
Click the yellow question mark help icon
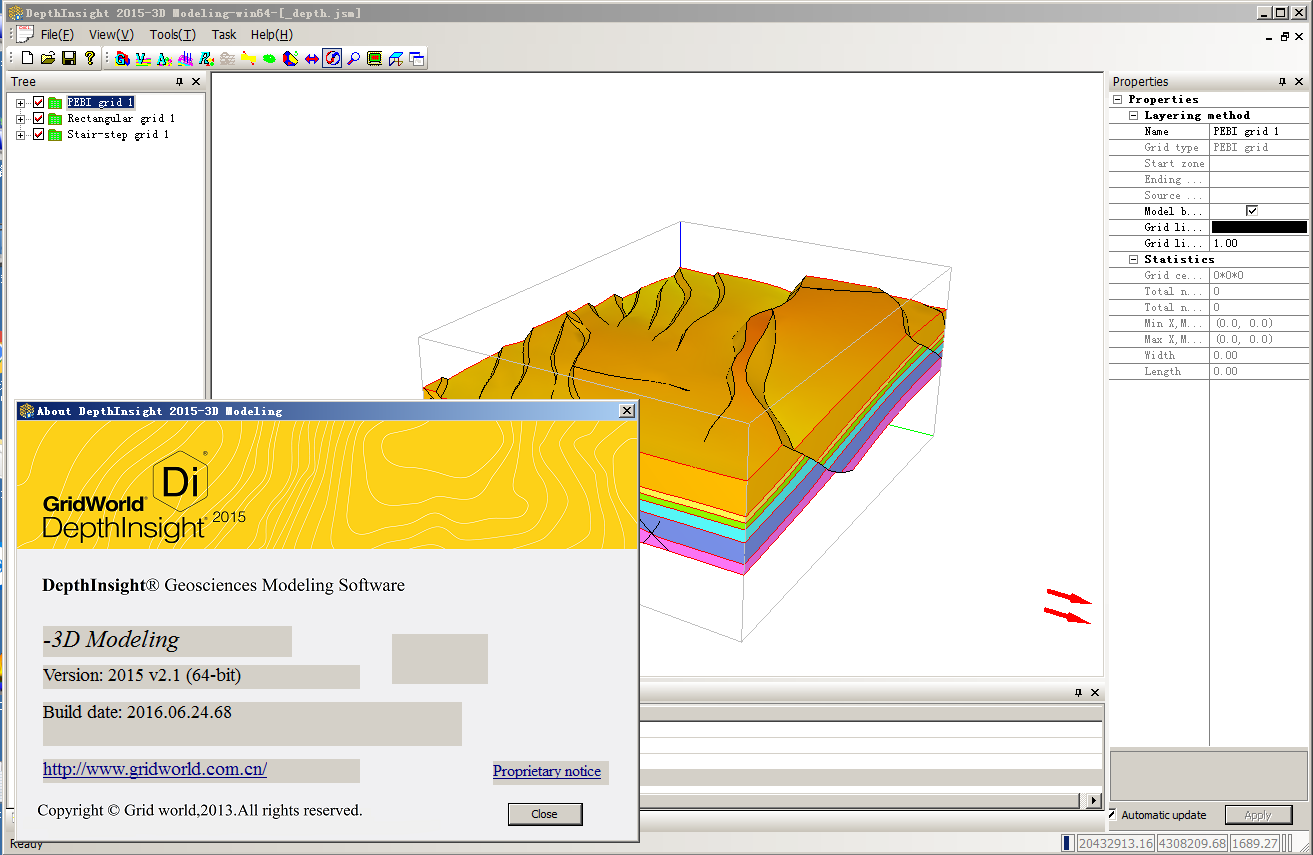[90, 59]
